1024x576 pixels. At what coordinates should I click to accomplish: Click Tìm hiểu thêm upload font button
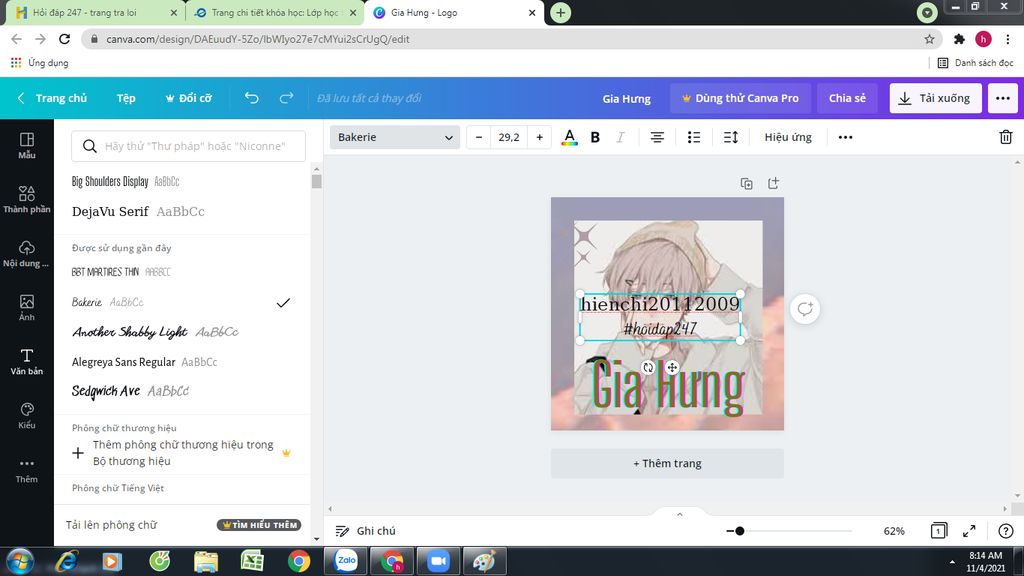click(x=259, y=525)
